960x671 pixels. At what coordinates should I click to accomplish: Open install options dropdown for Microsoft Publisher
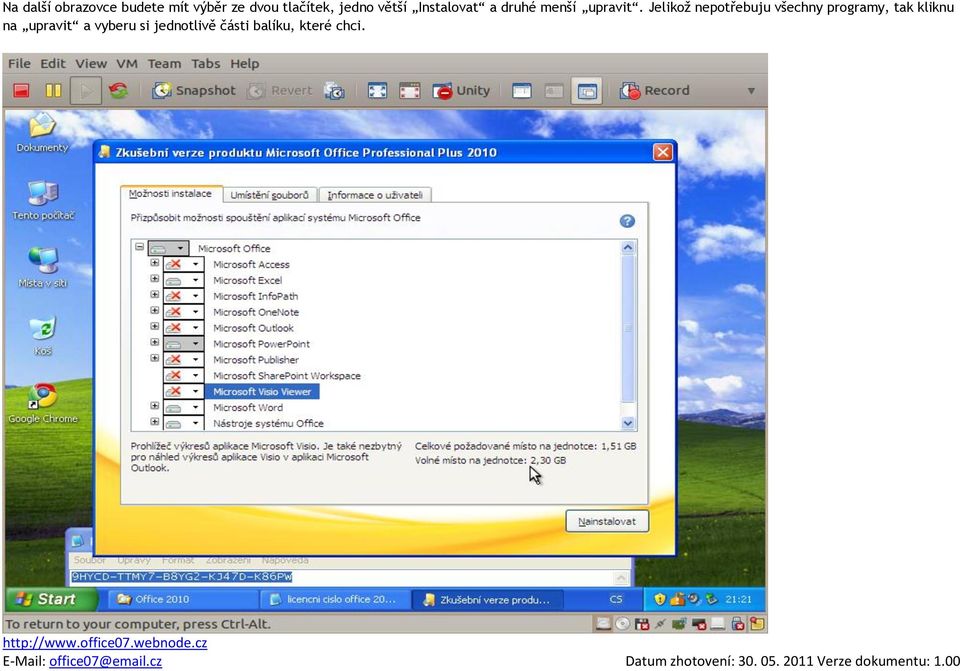(x=184, y=360)
